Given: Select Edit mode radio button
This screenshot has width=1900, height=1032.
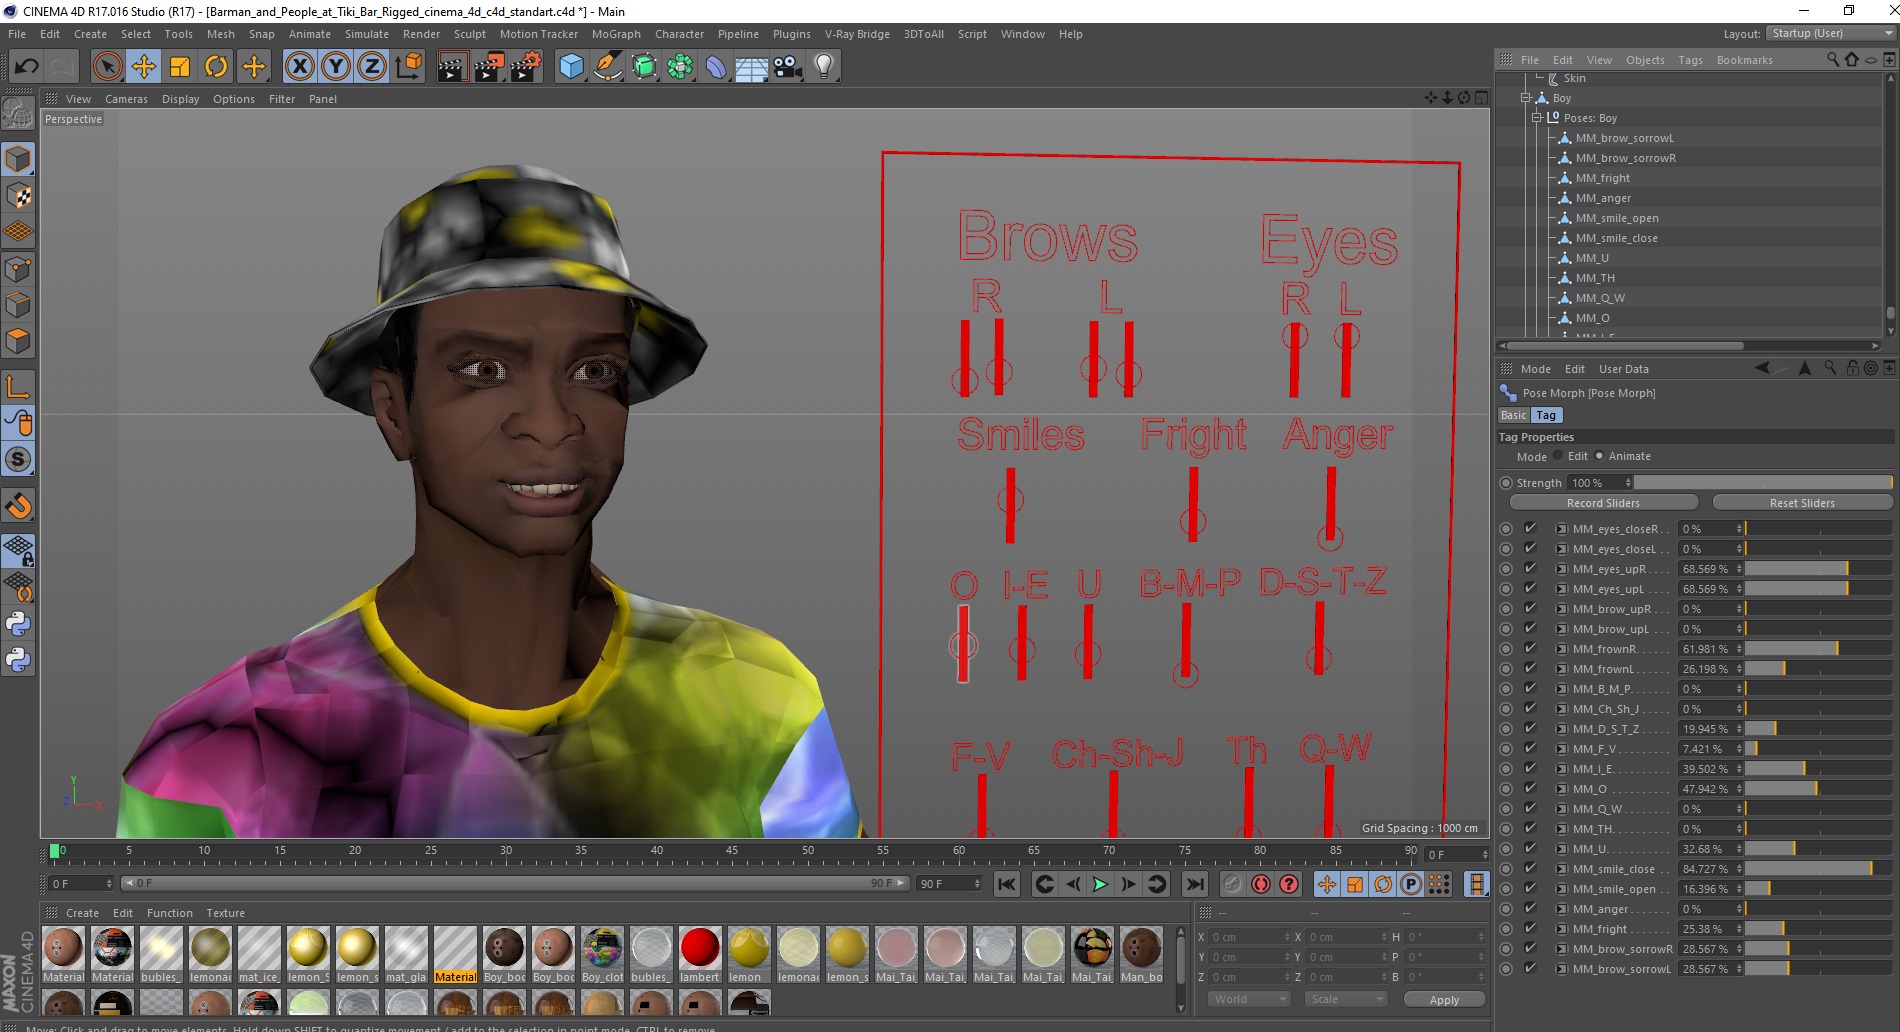Looking at the screenshot, I should (1558, 456).
